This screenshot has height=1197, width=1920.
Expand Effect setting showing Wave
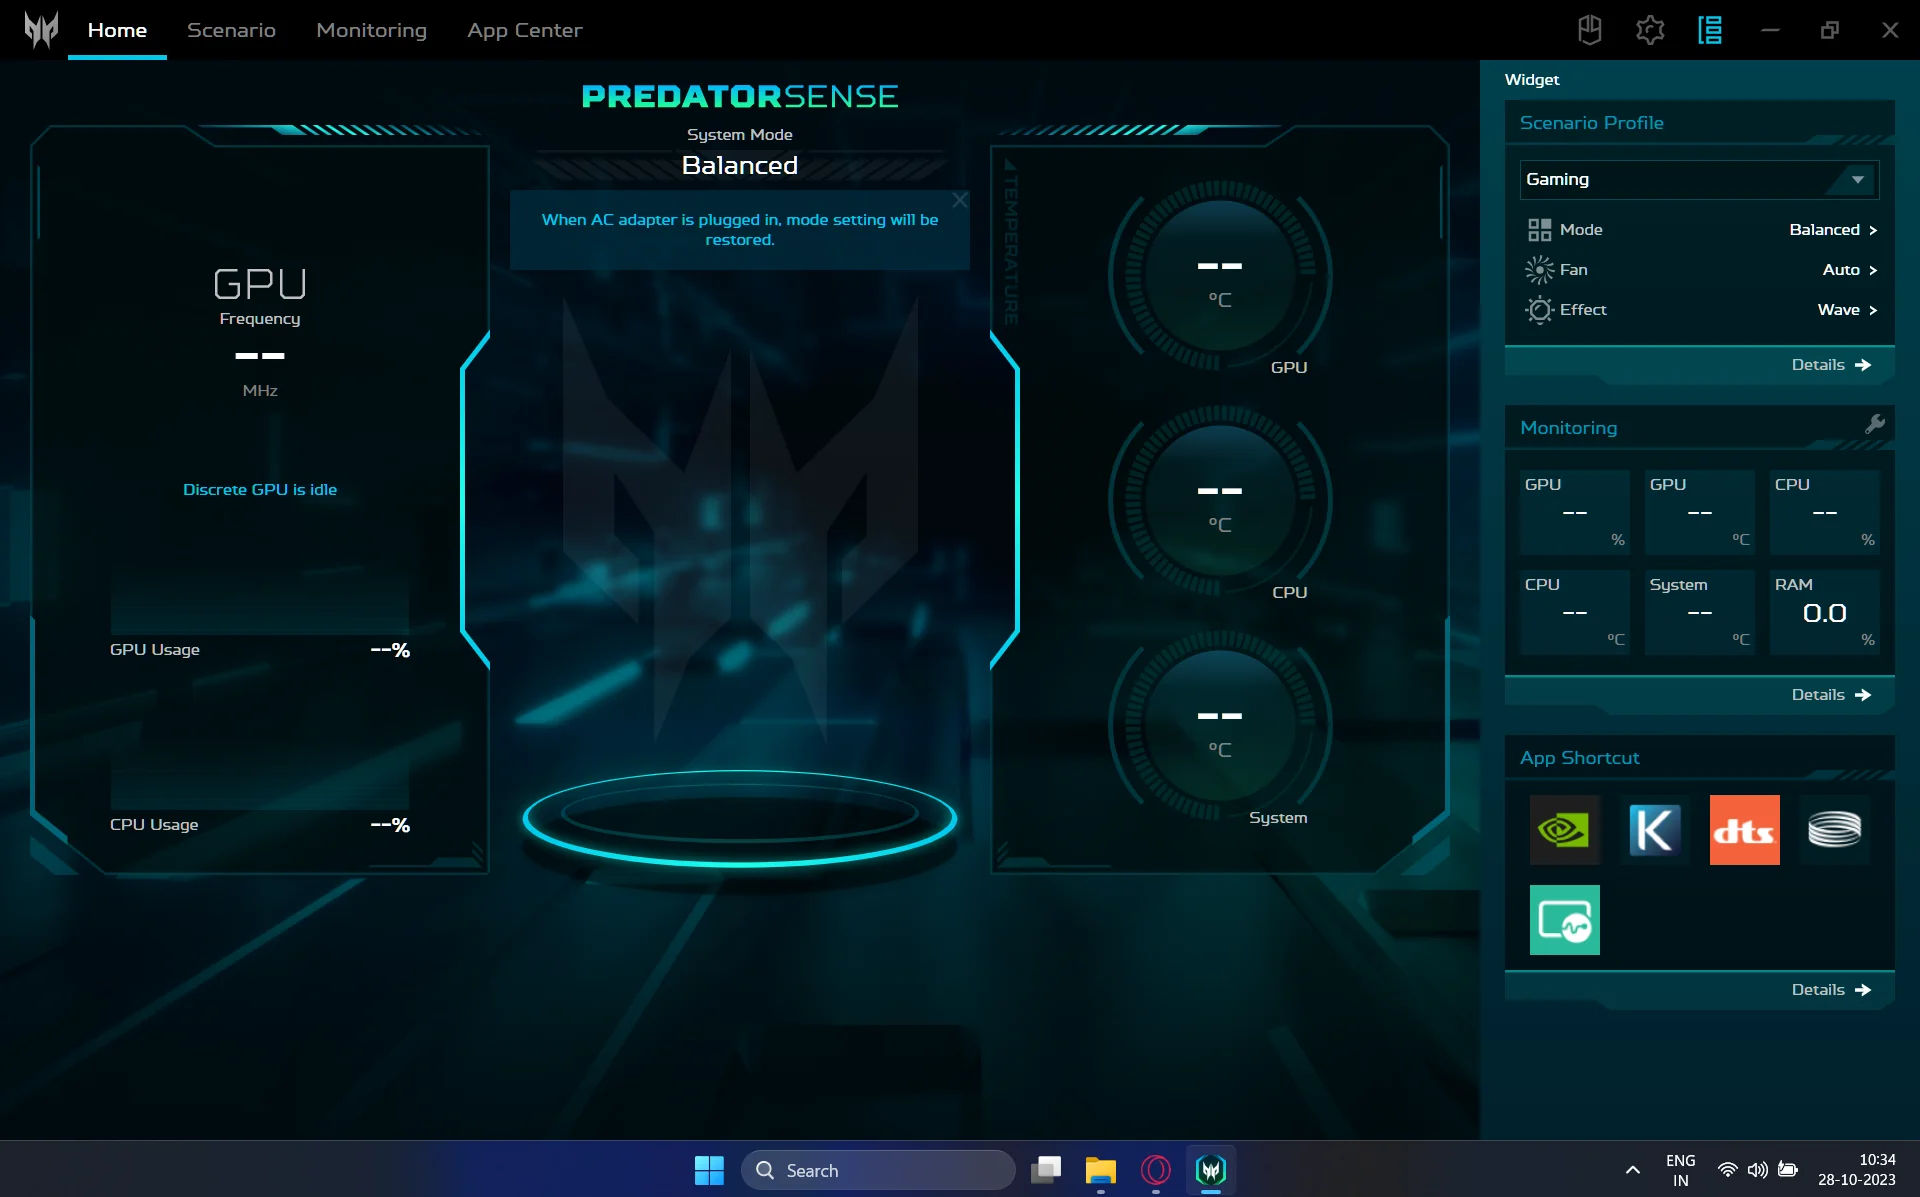coord(1848,310)
